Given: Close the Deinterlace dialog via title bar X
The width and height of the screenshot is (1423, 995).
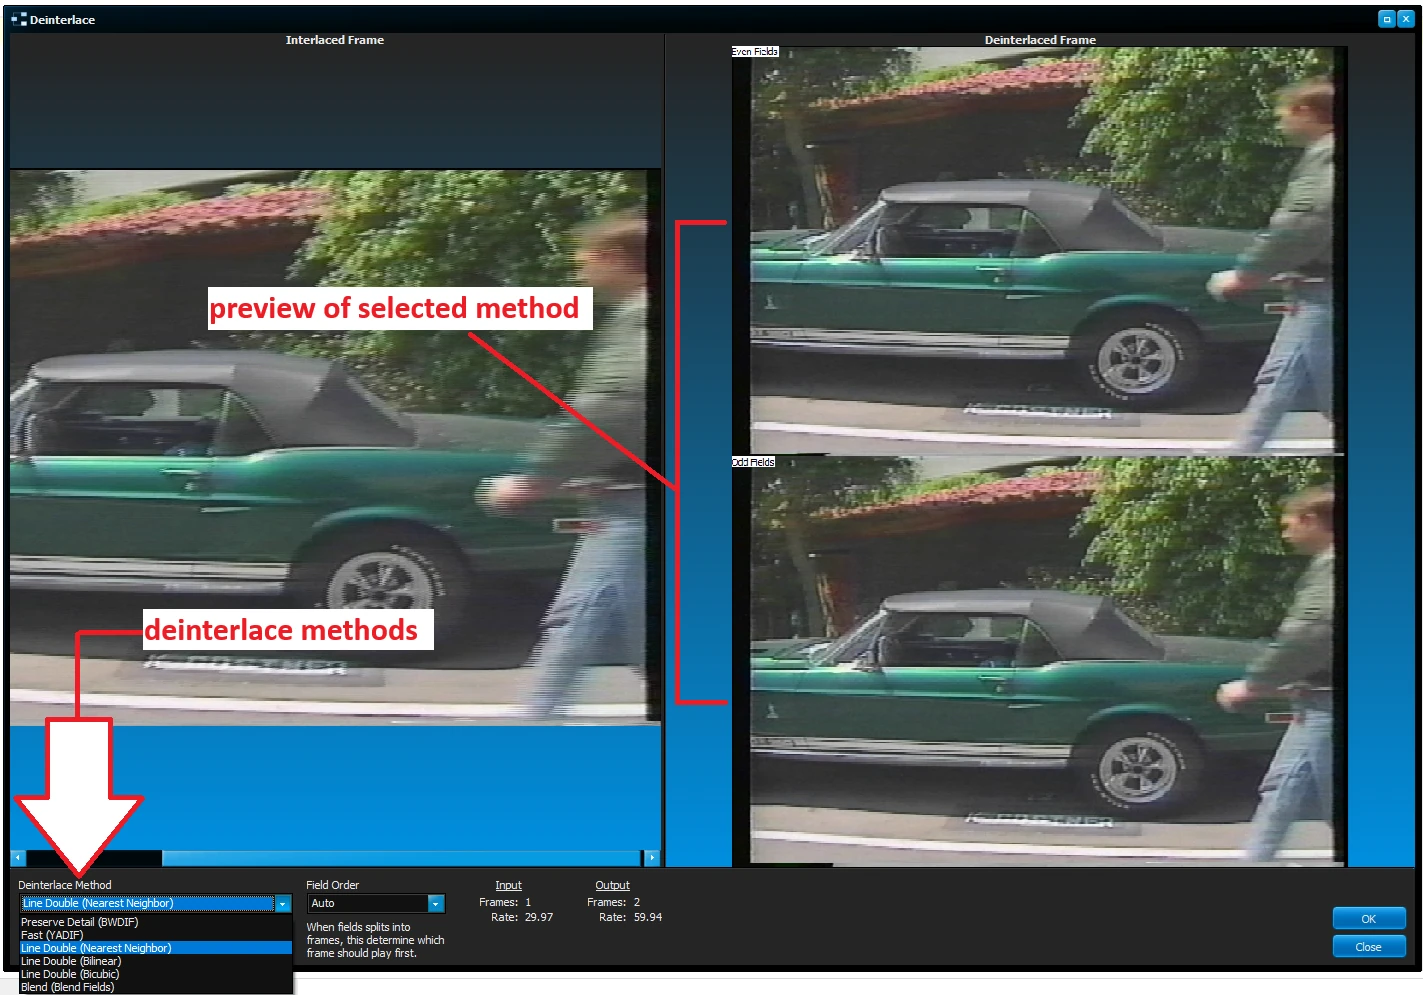Looking at the screenshot, I should point(1405,19).
